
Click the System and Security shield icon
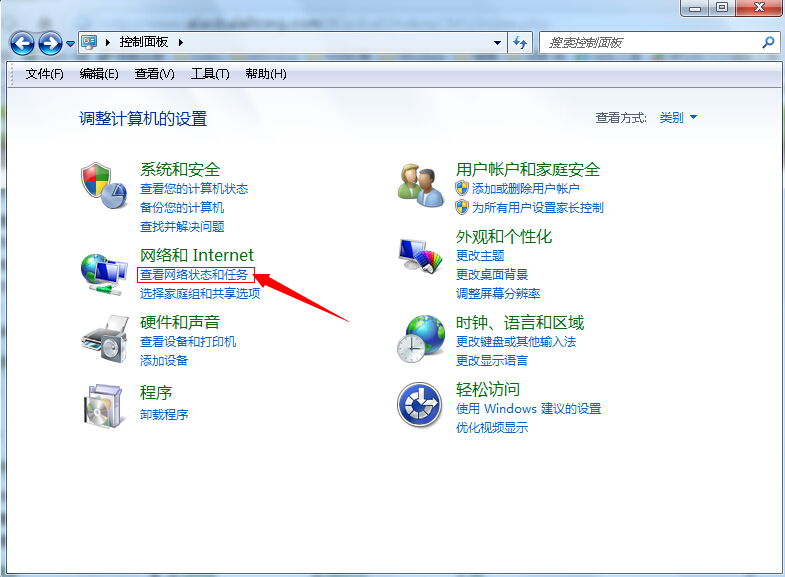(x=103, y=187)
